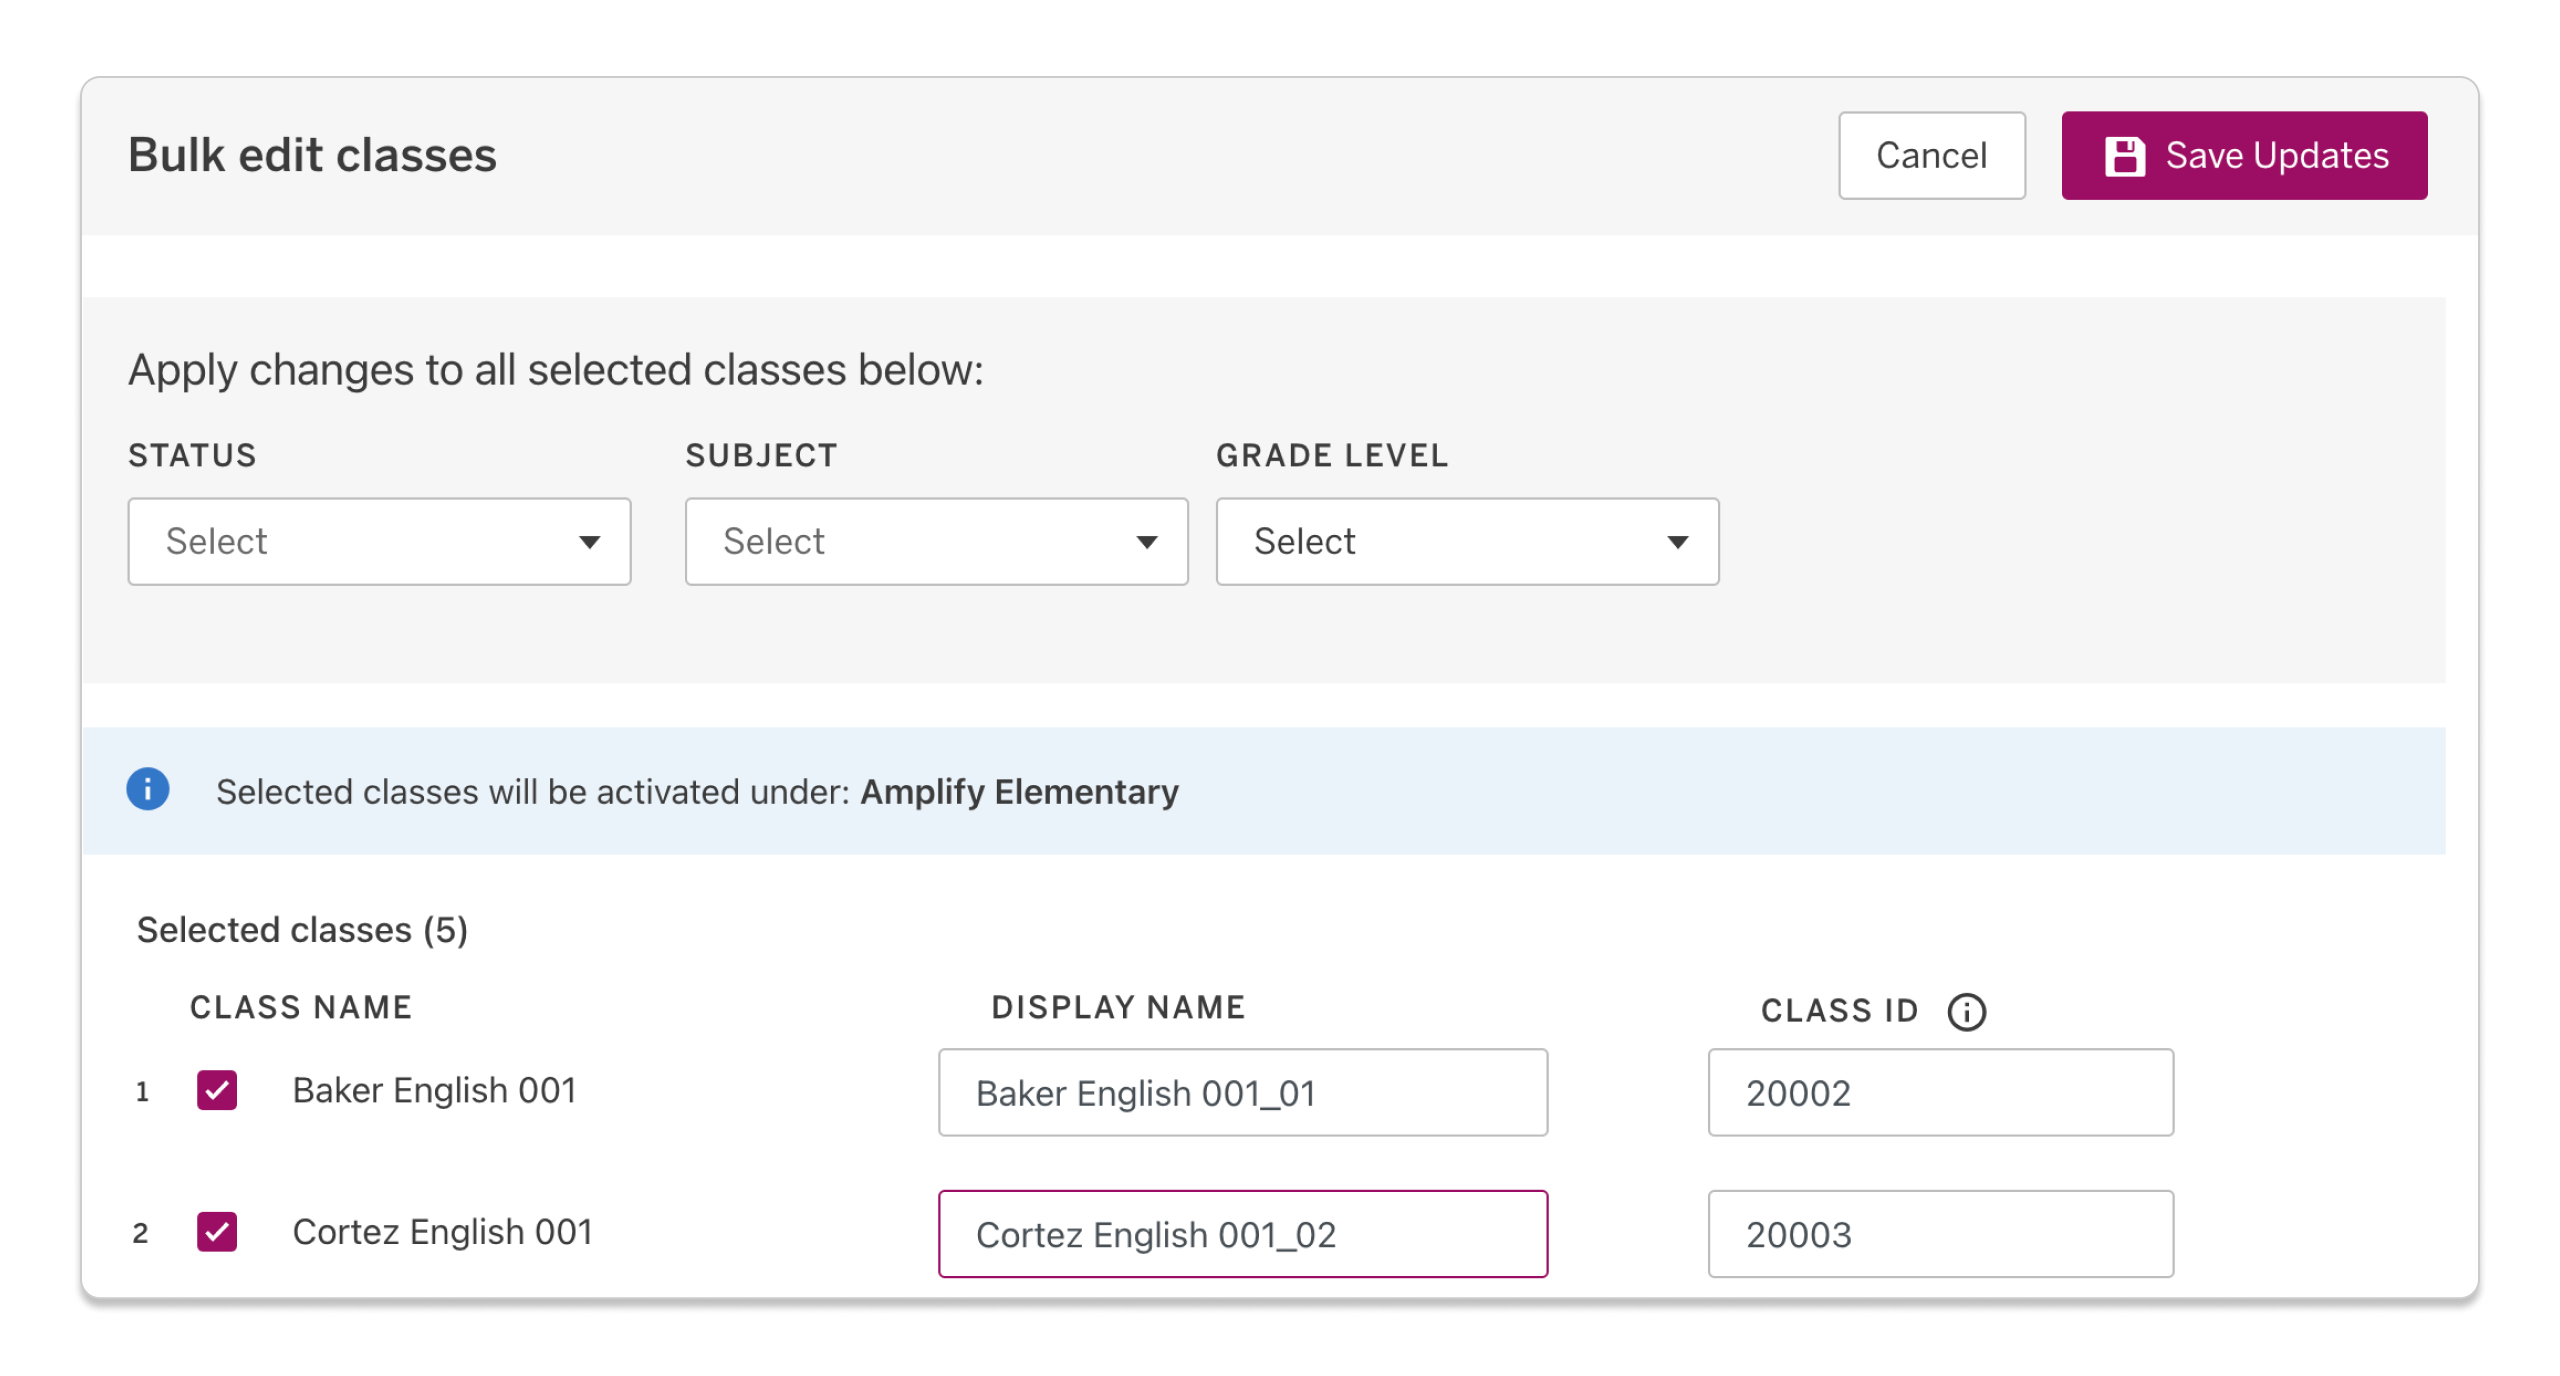This screenshot has height=1376, width=2560.
Task: Click the Class ID field showing 20002
Action: click(x=1940, y=1092)
